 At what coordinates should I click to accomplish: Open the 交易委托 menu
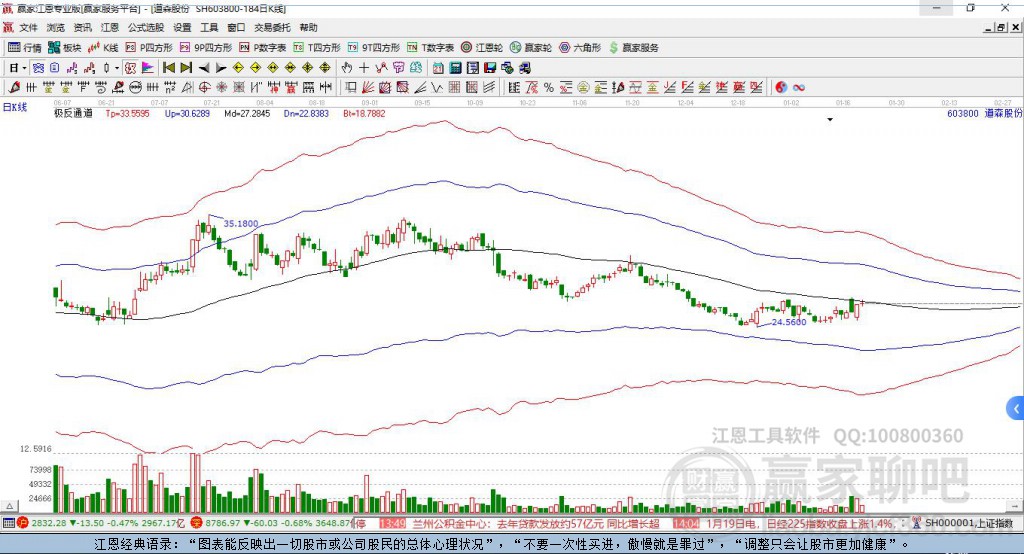coord(272,27)
